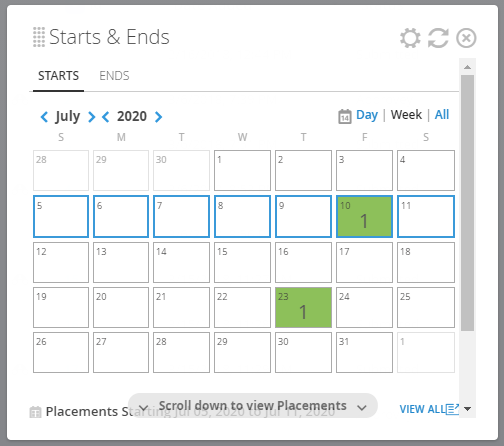
Task: Select green July 10 cell
Action: click(x=364, y=216)
